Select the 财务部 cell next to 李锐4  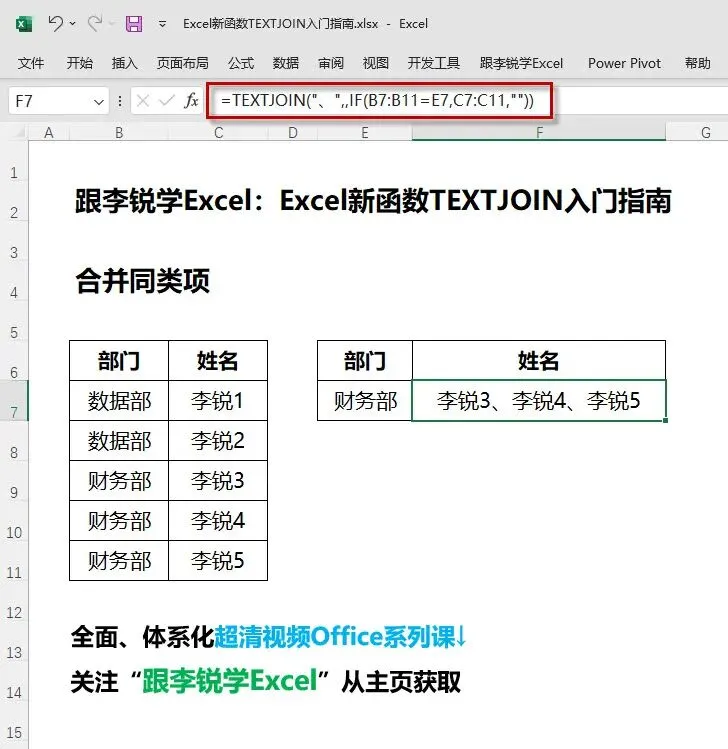[119, 521]
